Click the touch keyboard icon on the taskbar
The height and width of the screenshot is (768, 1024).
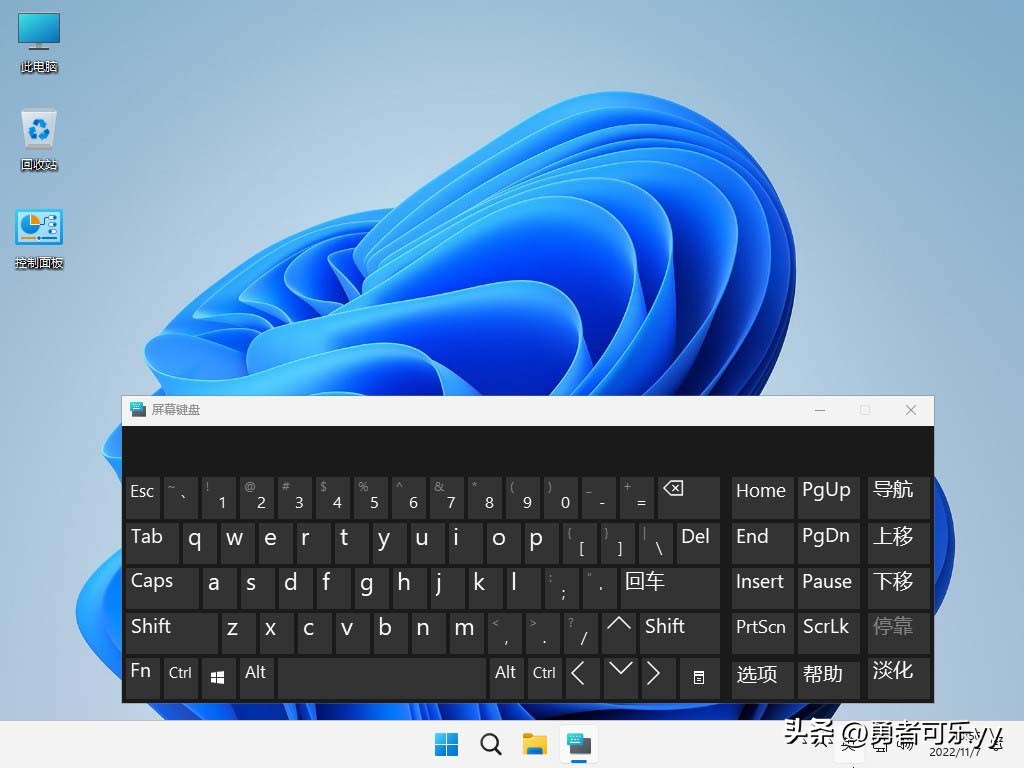point(578,744)
